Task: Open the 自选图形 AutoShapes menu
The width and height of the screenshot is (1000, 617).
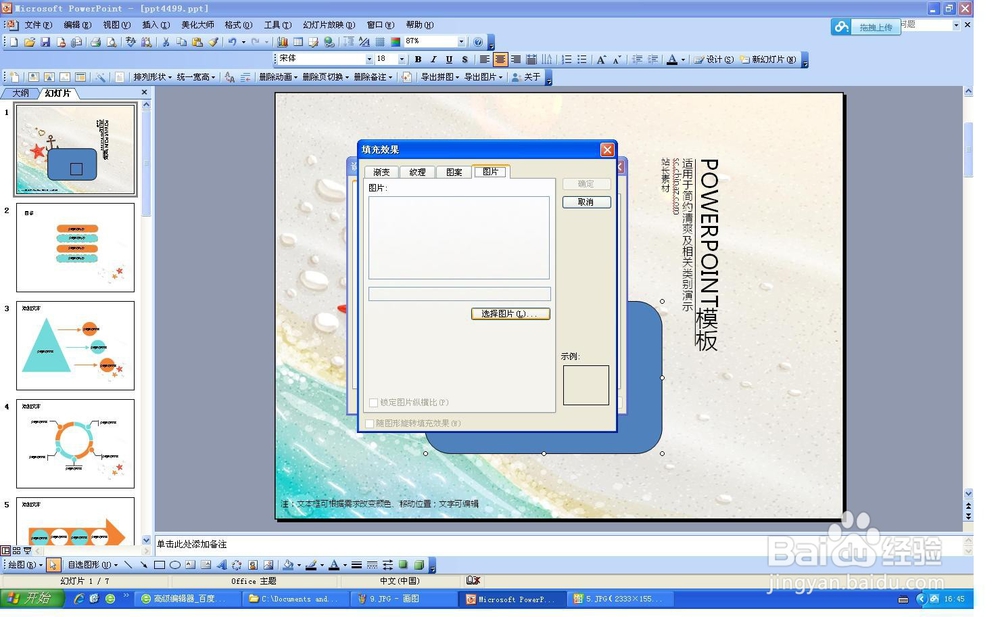Action: 92,565
